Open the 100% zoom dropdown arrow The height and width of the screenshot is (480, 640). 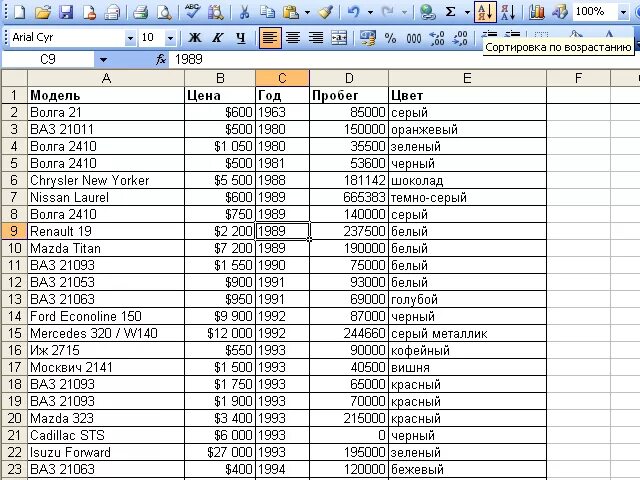(623, 12)
